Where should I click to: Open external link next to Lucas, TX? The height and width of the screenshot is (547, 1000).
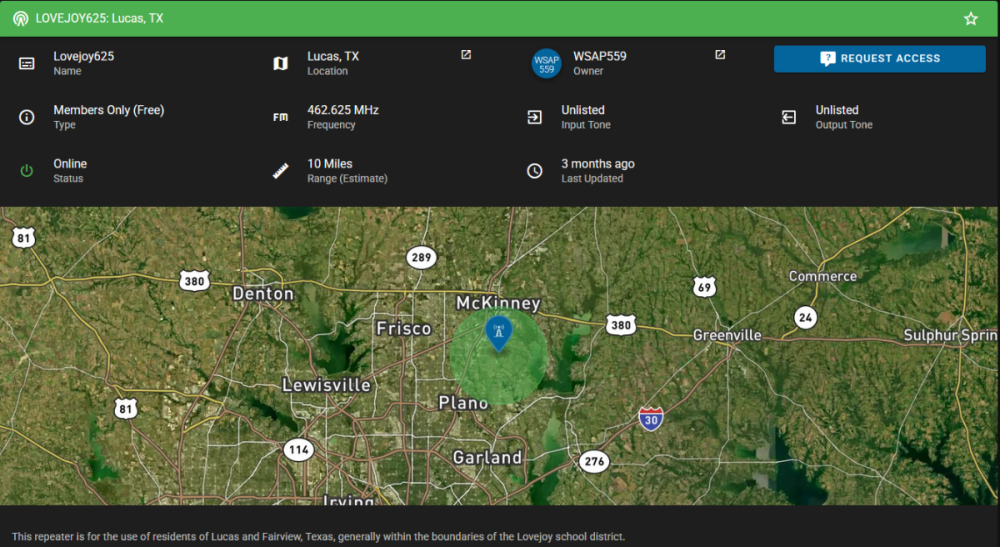pyautogui.click(x=466, y=55)
